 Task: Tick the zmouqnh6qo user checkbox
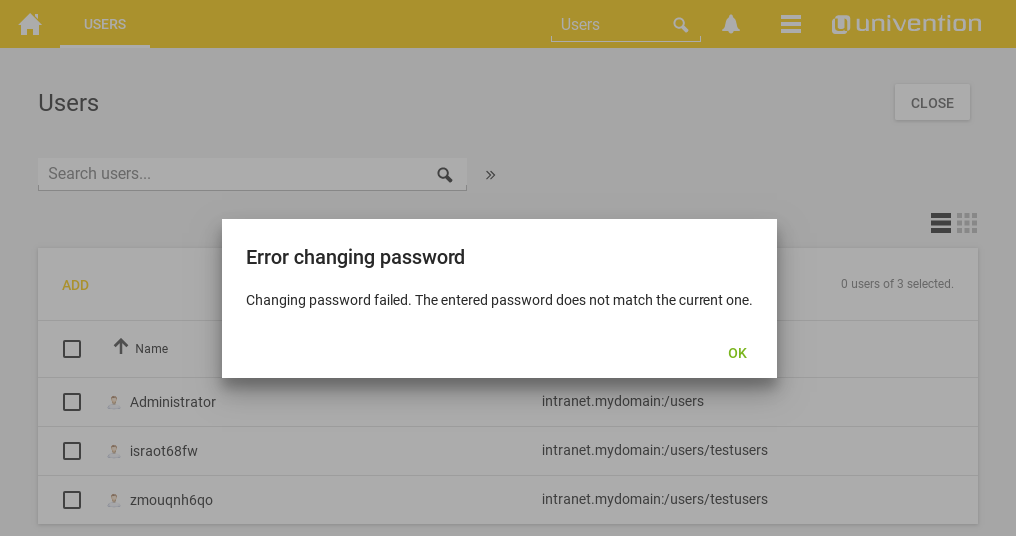[x=72, y=500]
